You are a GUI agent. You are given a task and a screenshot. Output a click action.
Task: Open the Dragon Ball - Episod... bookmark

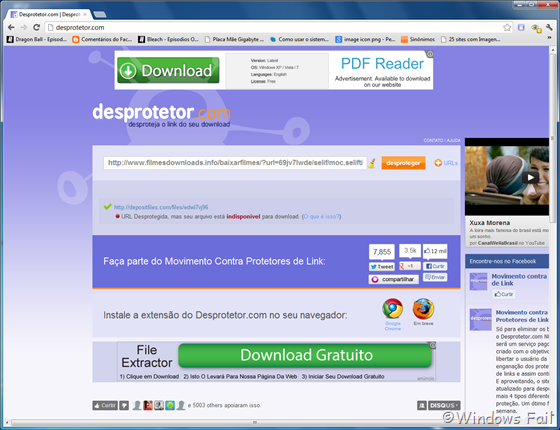(37, 39)
